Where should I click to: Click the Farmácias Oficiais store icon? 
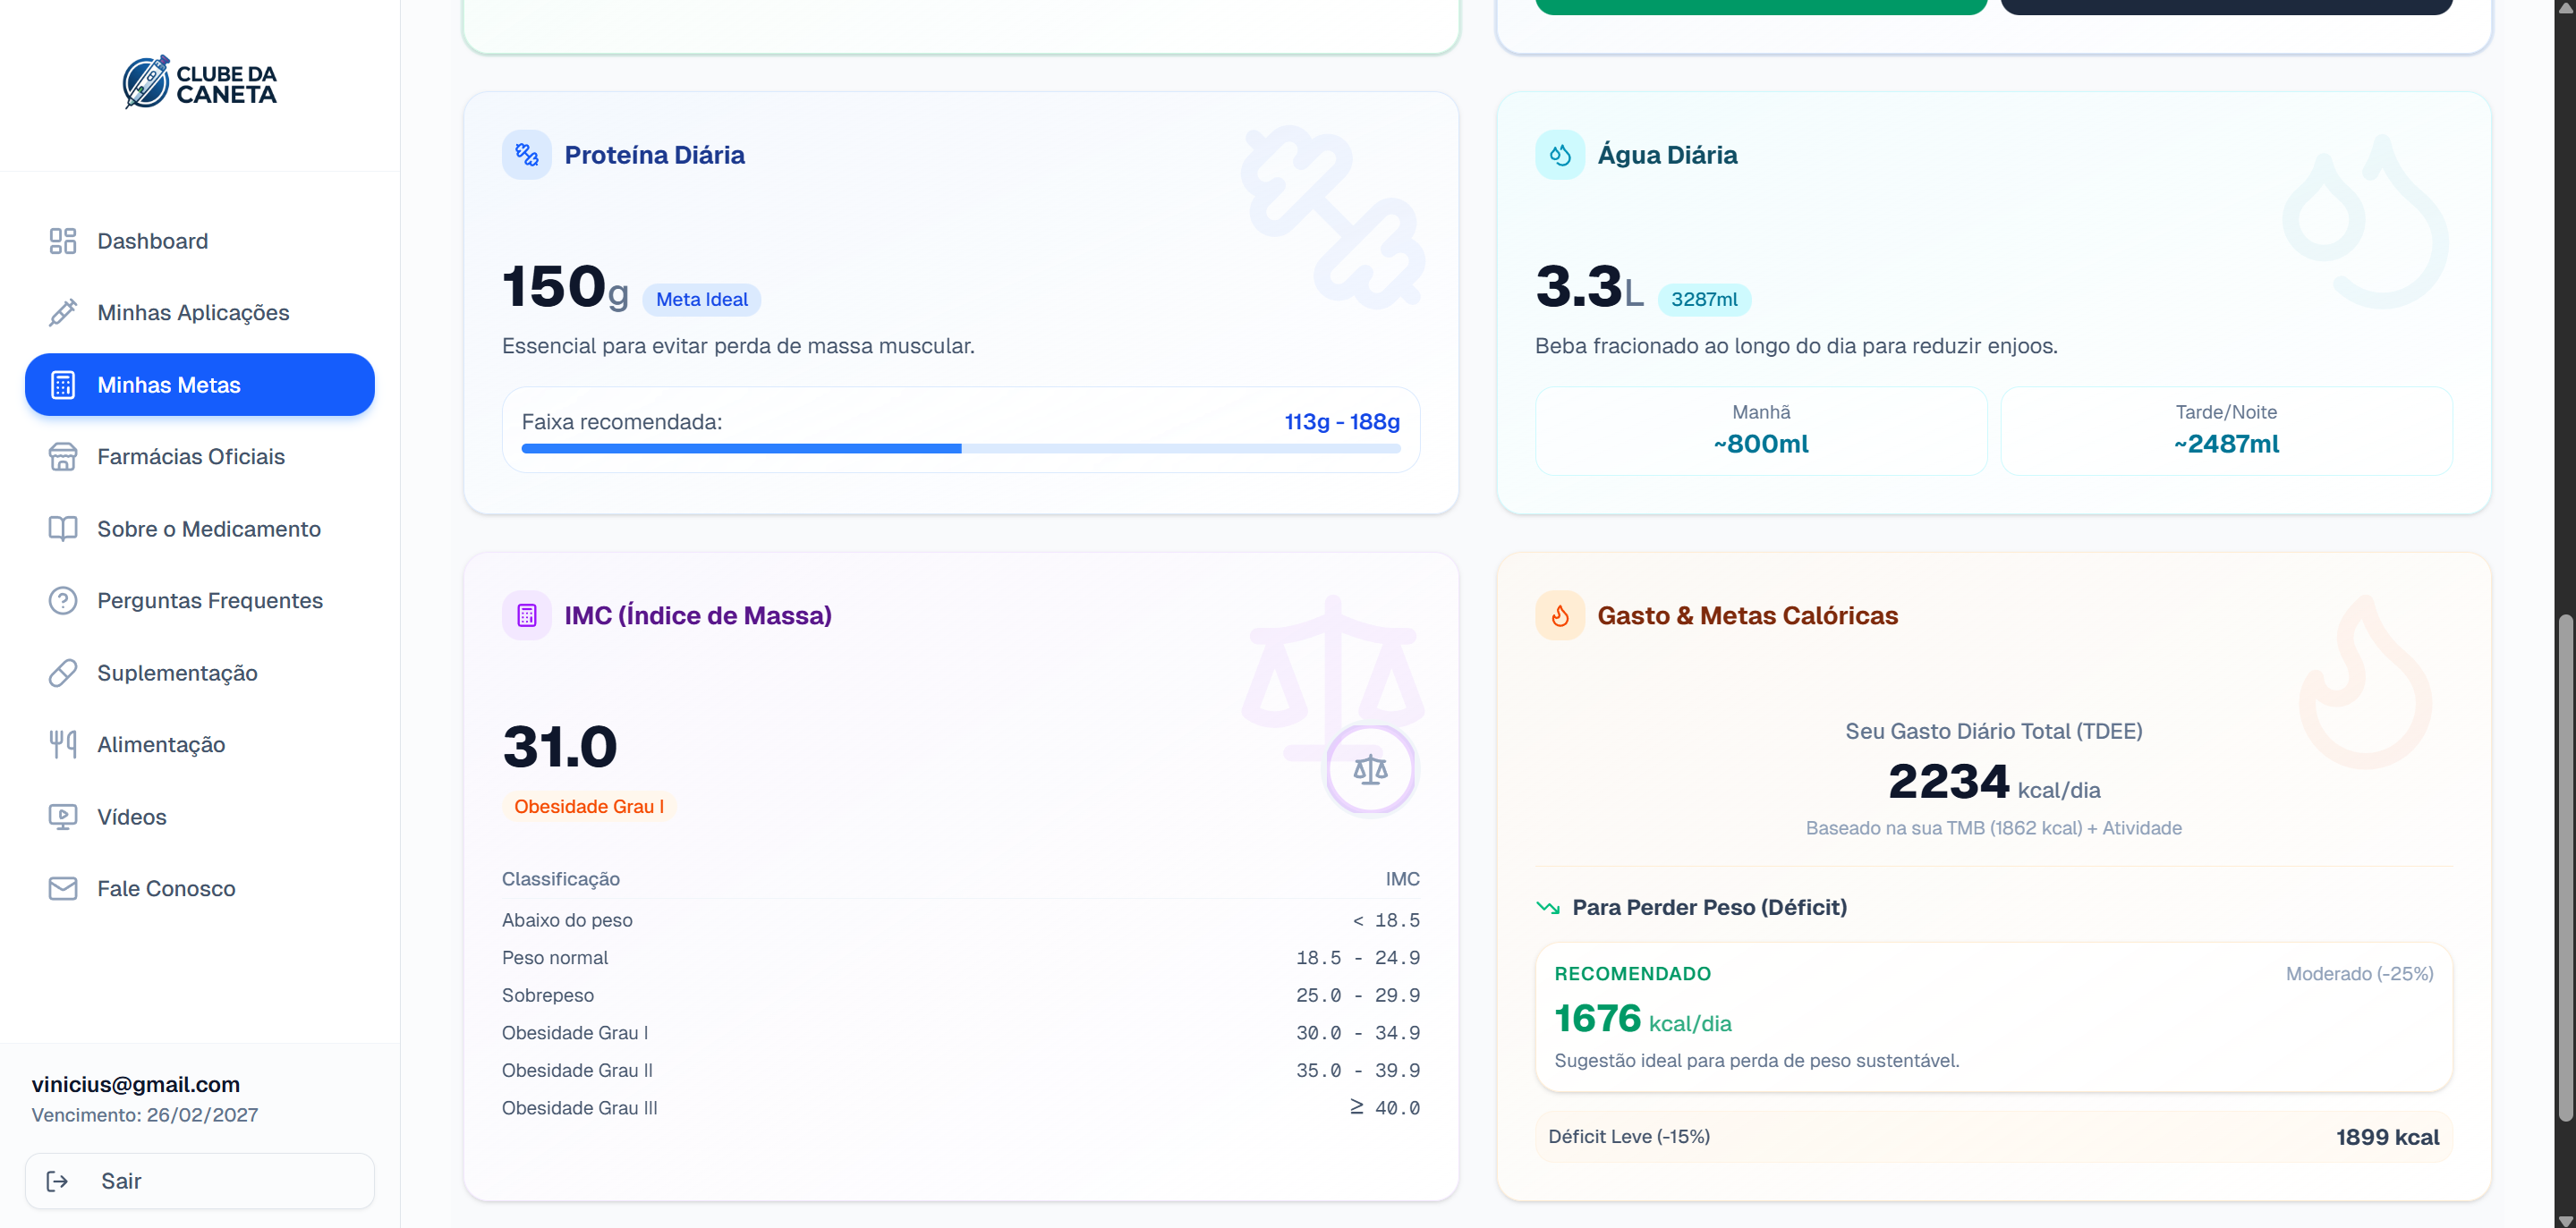pyautogui.click(x=63, y=457)
